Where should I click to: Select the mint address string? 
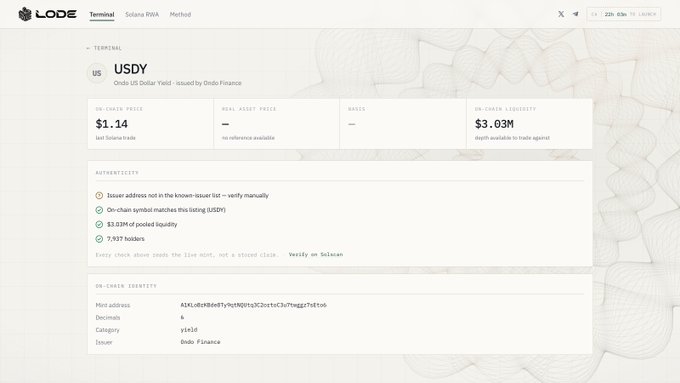point(253,305)
